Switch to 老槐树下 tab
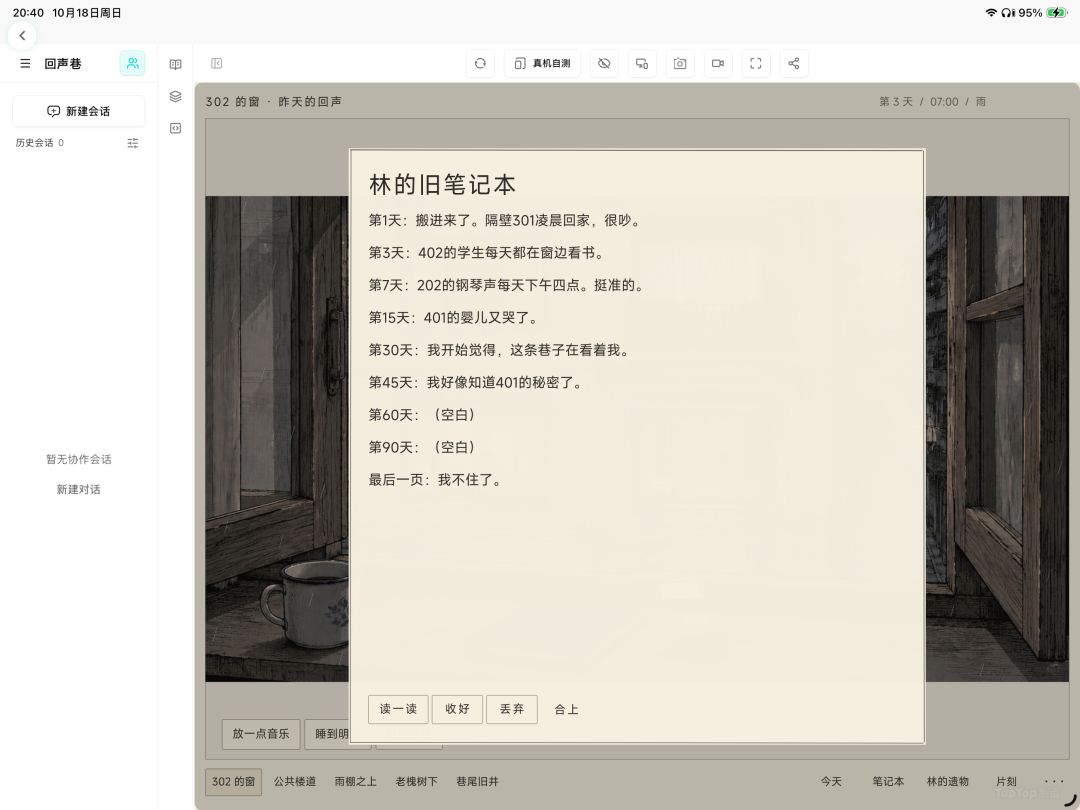 416,782
